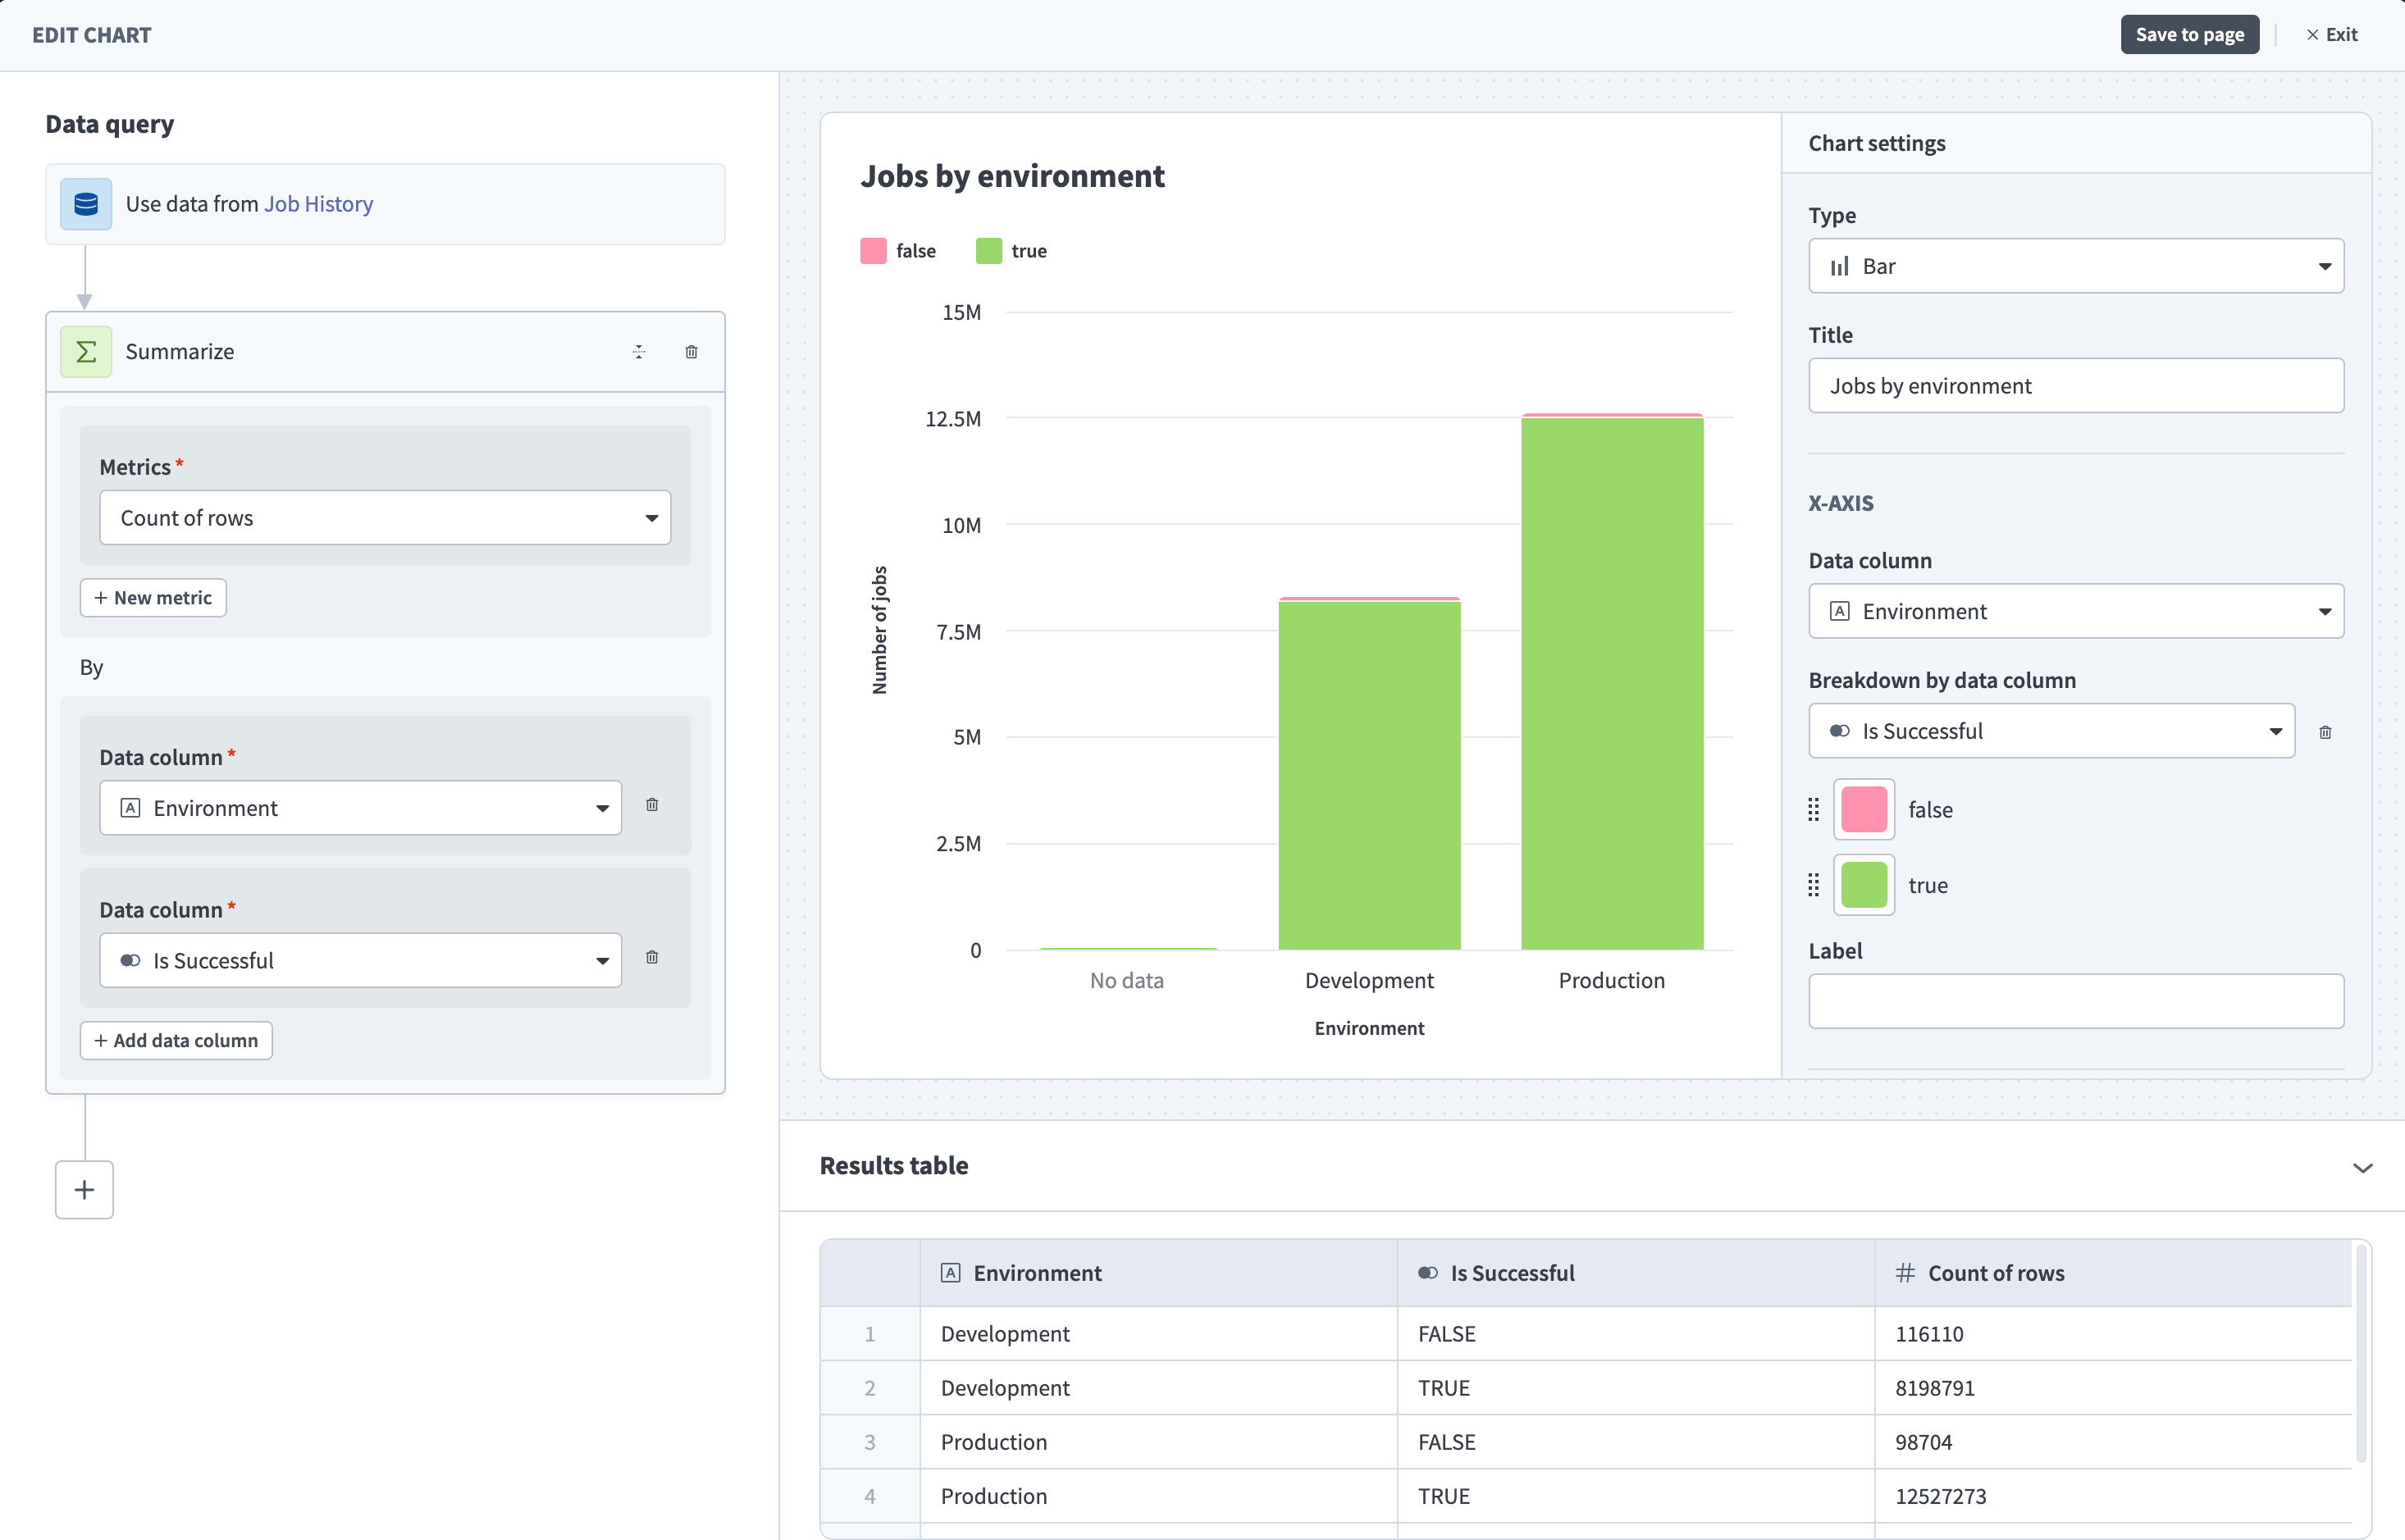Click Save to page
This screenshot has height=1540, width=2405.
point(2189,35)
